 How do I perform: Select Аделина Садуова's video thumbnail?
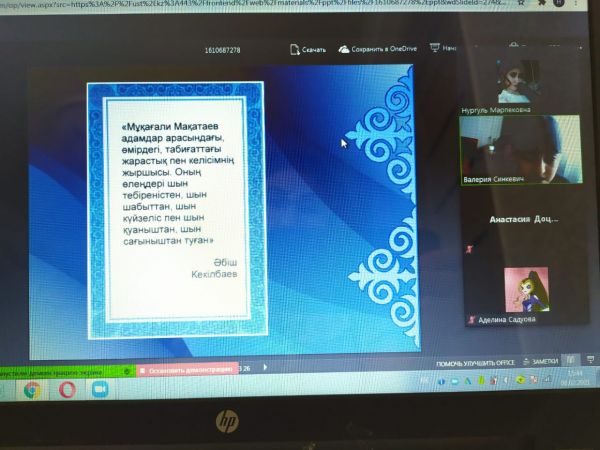pos(524,292)
